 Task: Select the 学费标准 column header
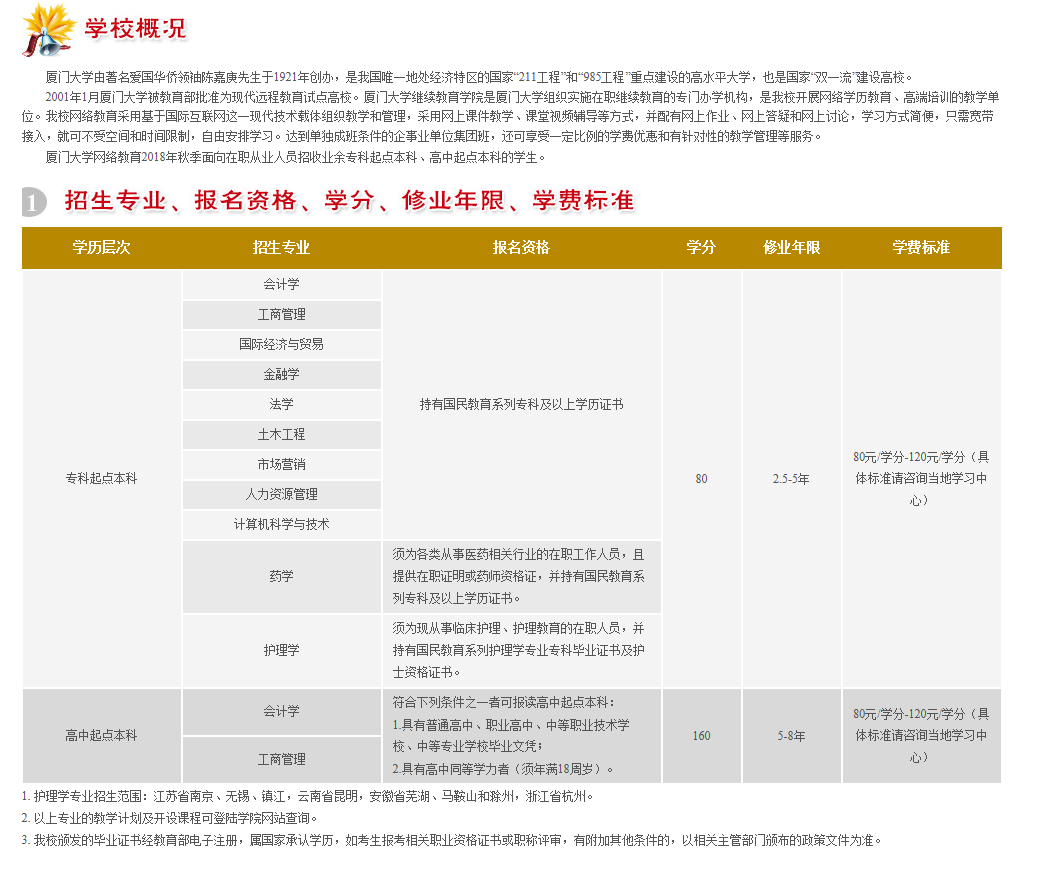coord(921,248)
